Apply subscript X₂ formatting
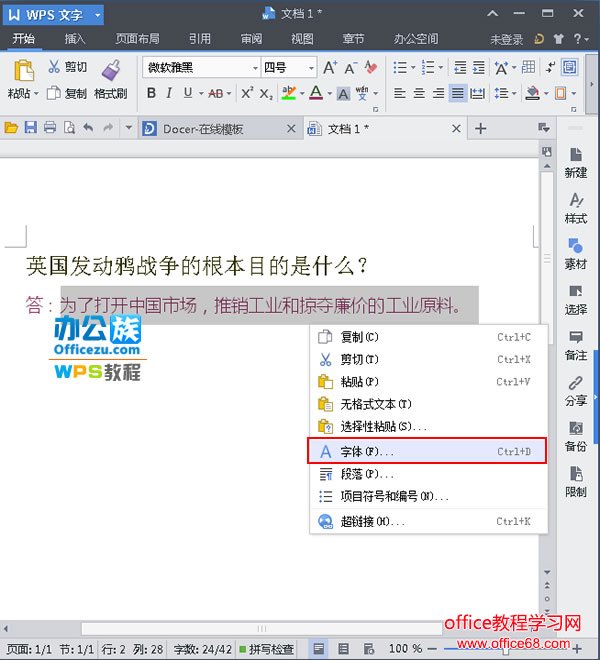Viewport: 600px width, 660px height. [x=266, y=93]
